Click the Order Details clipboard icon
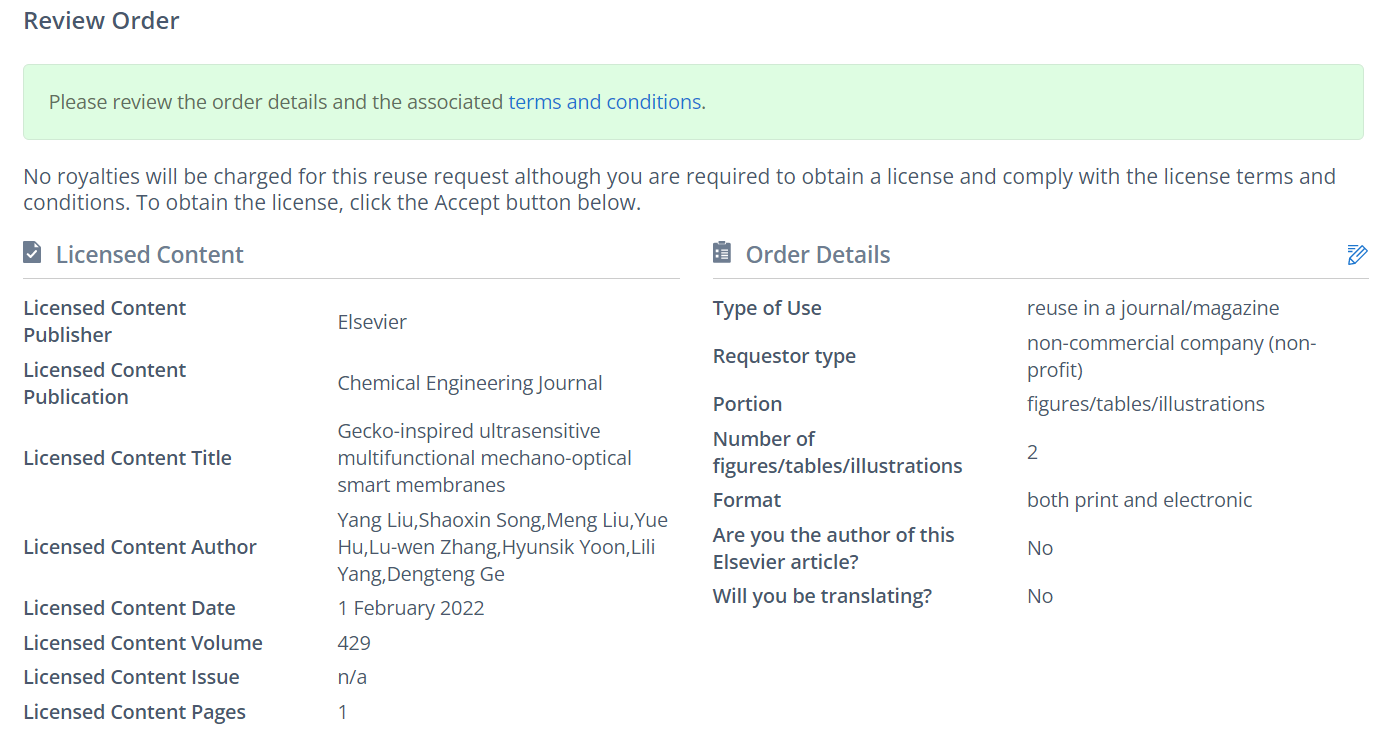Screen dimensions: 1382x739 (722, 253)
